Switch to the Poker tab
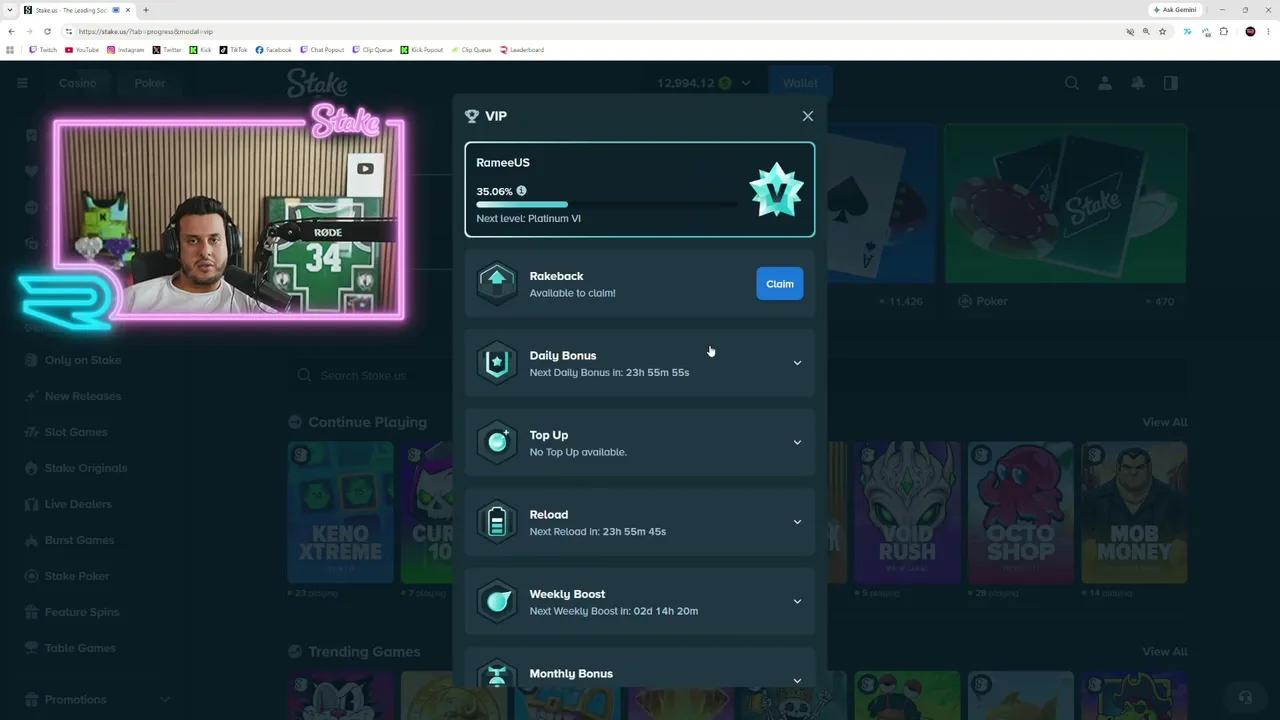The image size is (1280, 720). tap(150, 83)
